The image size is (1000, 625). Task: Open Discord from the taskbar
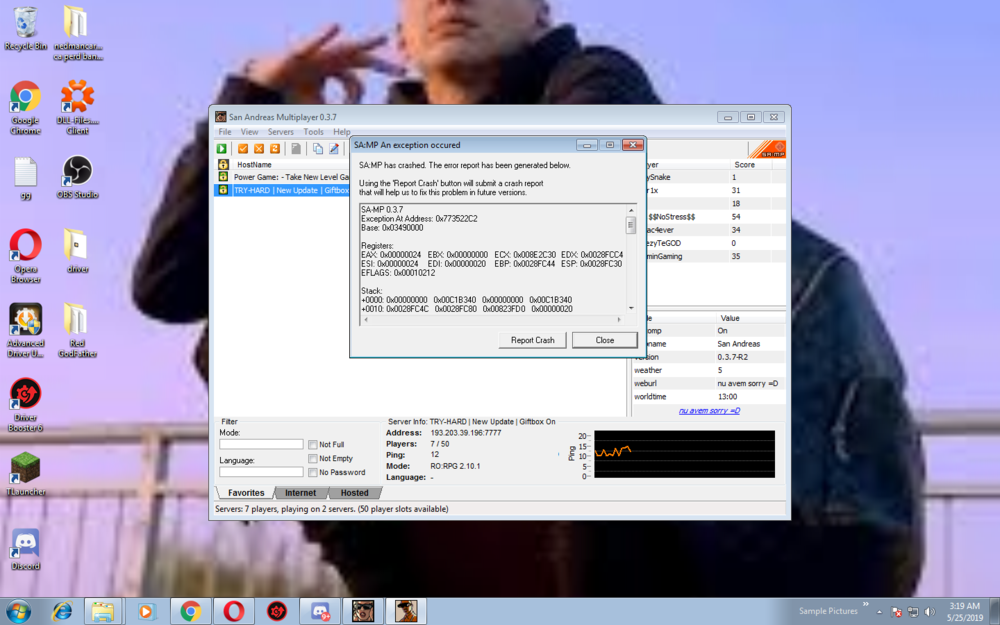click(x=320, y=612)
